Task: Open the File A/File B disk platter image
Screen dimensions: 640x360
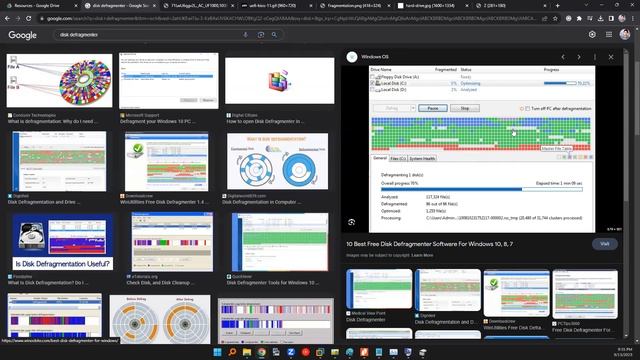Action: [x=59, y=80]
